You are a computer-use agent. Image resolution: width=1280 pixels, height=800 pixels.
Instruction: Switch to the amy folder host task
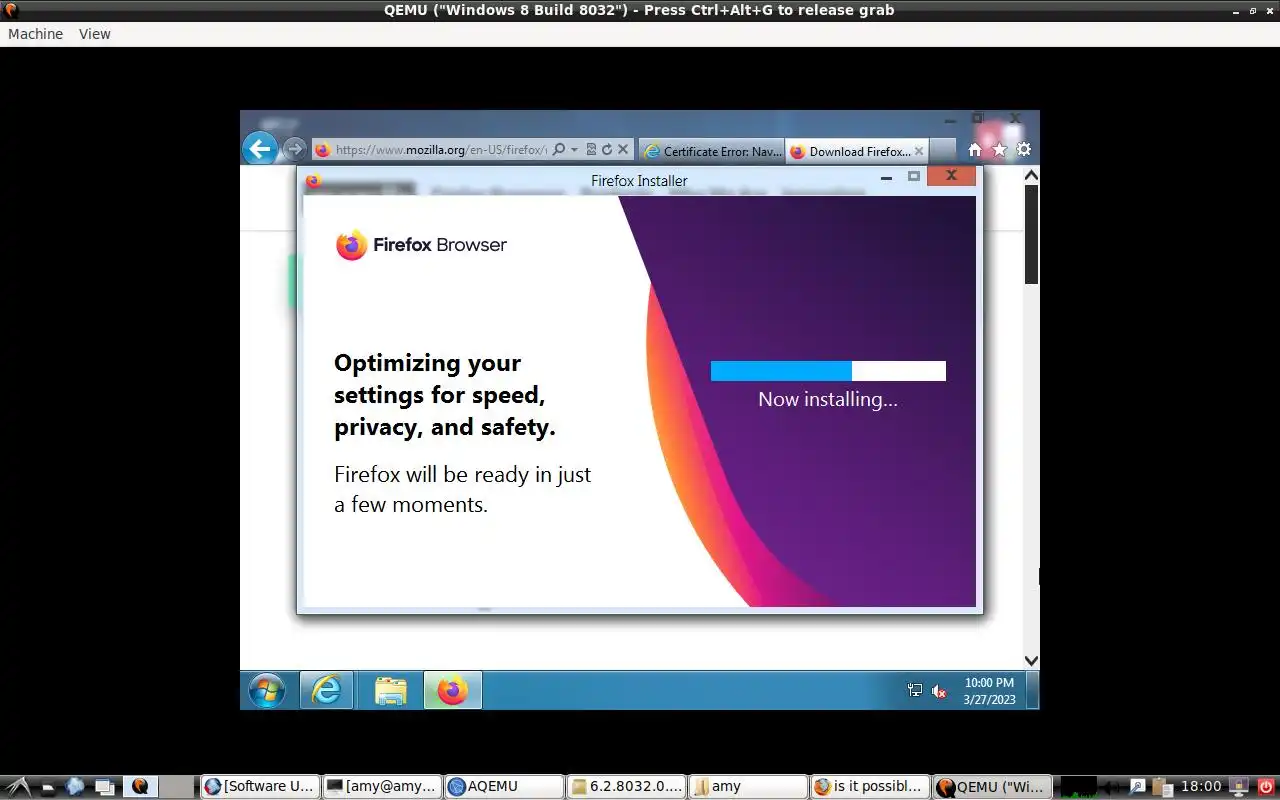pos(747,787)
